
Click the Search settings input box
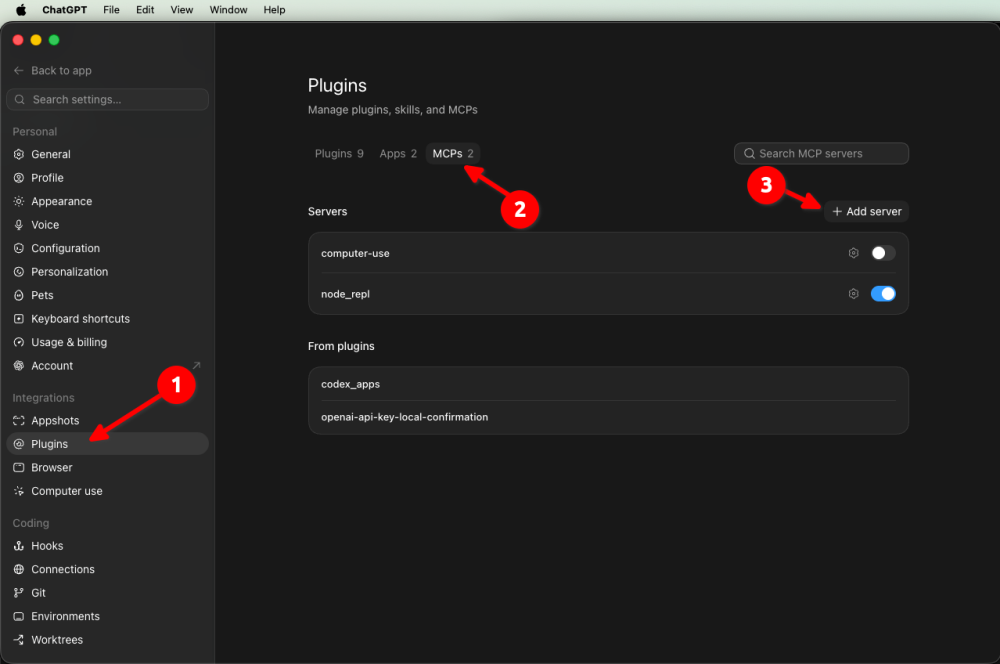coord(108,100)
